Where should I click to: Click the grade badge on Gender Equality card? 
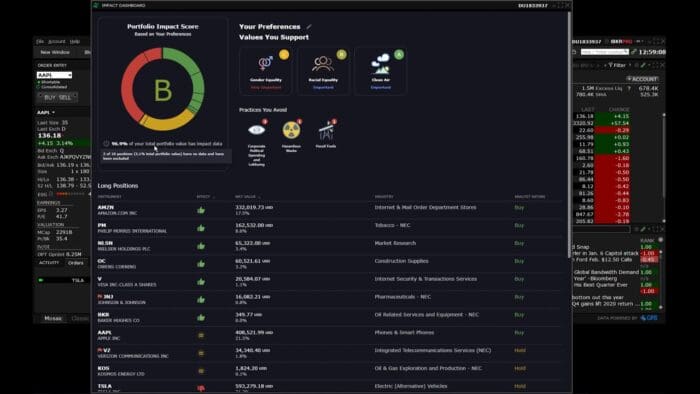pos(284,54)
